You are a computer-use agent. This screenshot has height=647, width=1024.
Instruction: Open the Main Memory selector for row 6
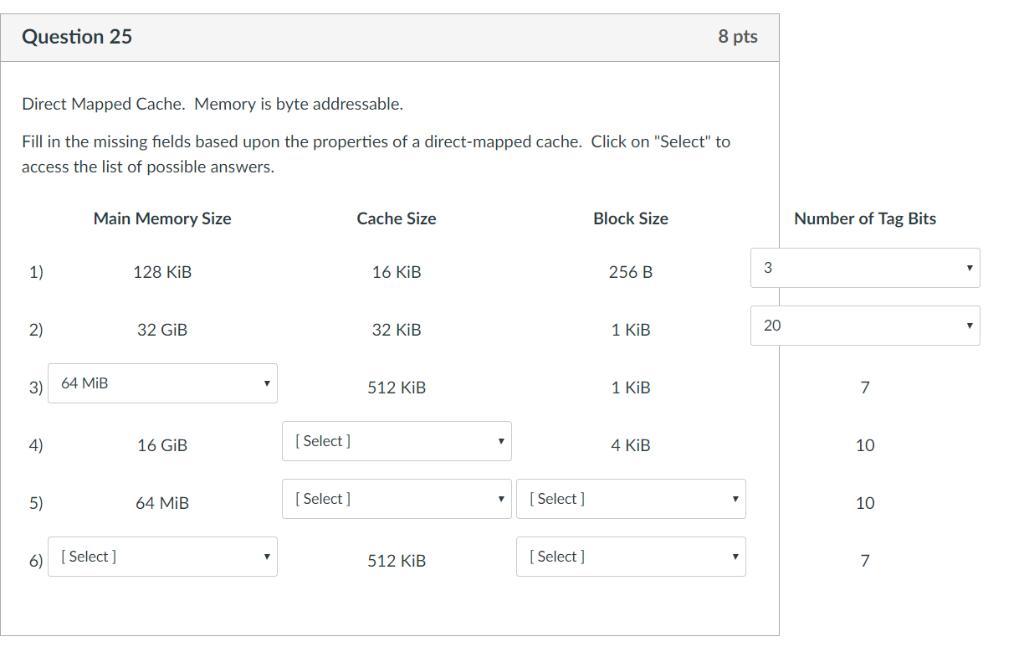[162, 556]
